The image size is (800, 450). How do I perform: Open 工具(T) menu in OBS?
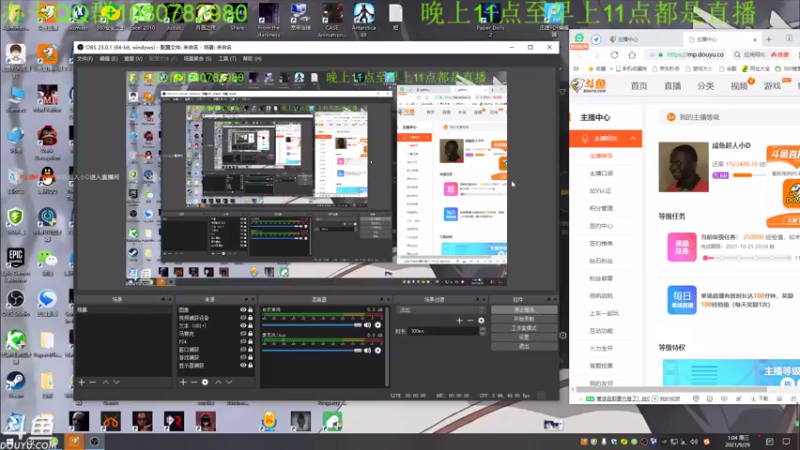pos(227,59)
